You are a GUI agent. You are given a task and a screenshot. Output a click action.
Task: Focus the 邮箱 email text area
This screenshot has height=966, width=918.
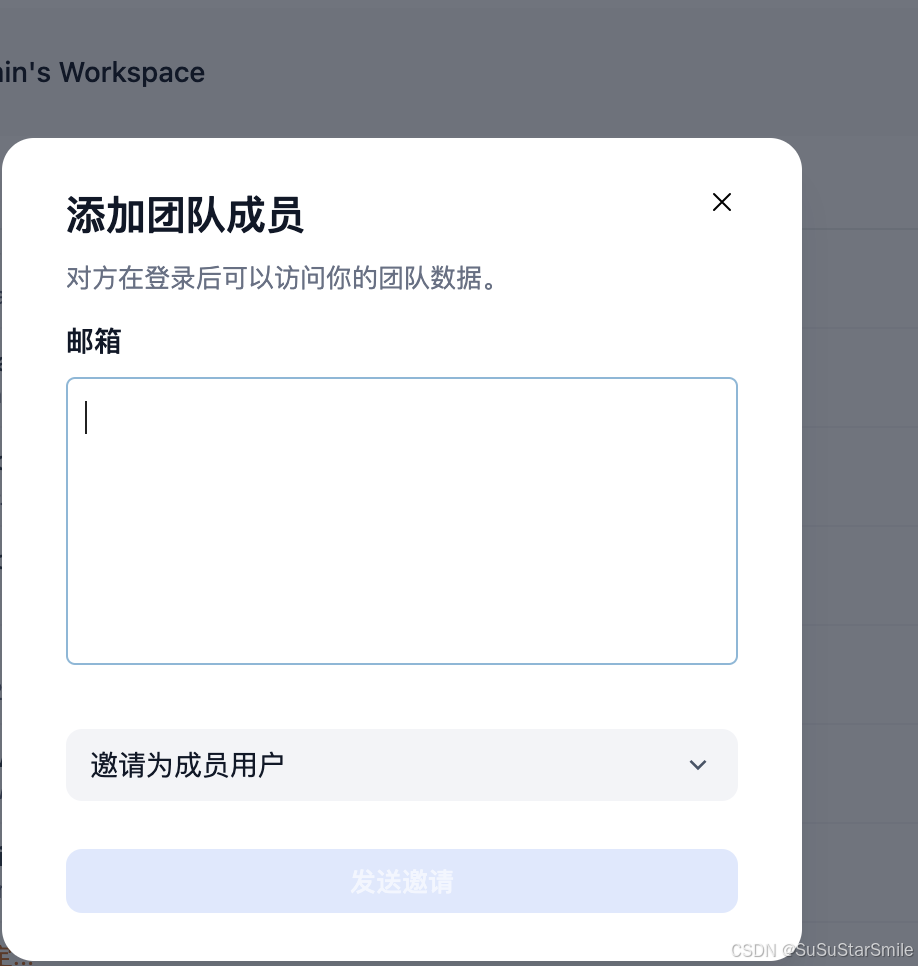click(402, 521)
